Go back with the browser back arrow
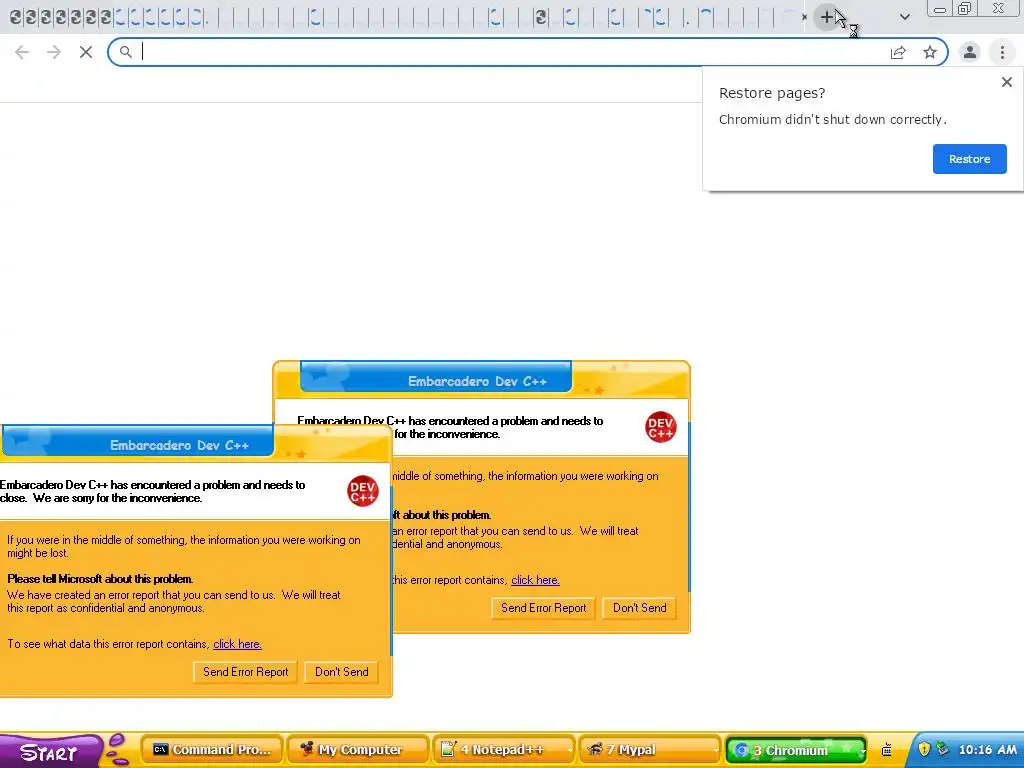This screenshot has height=768, width=1024. coord(22,52)
